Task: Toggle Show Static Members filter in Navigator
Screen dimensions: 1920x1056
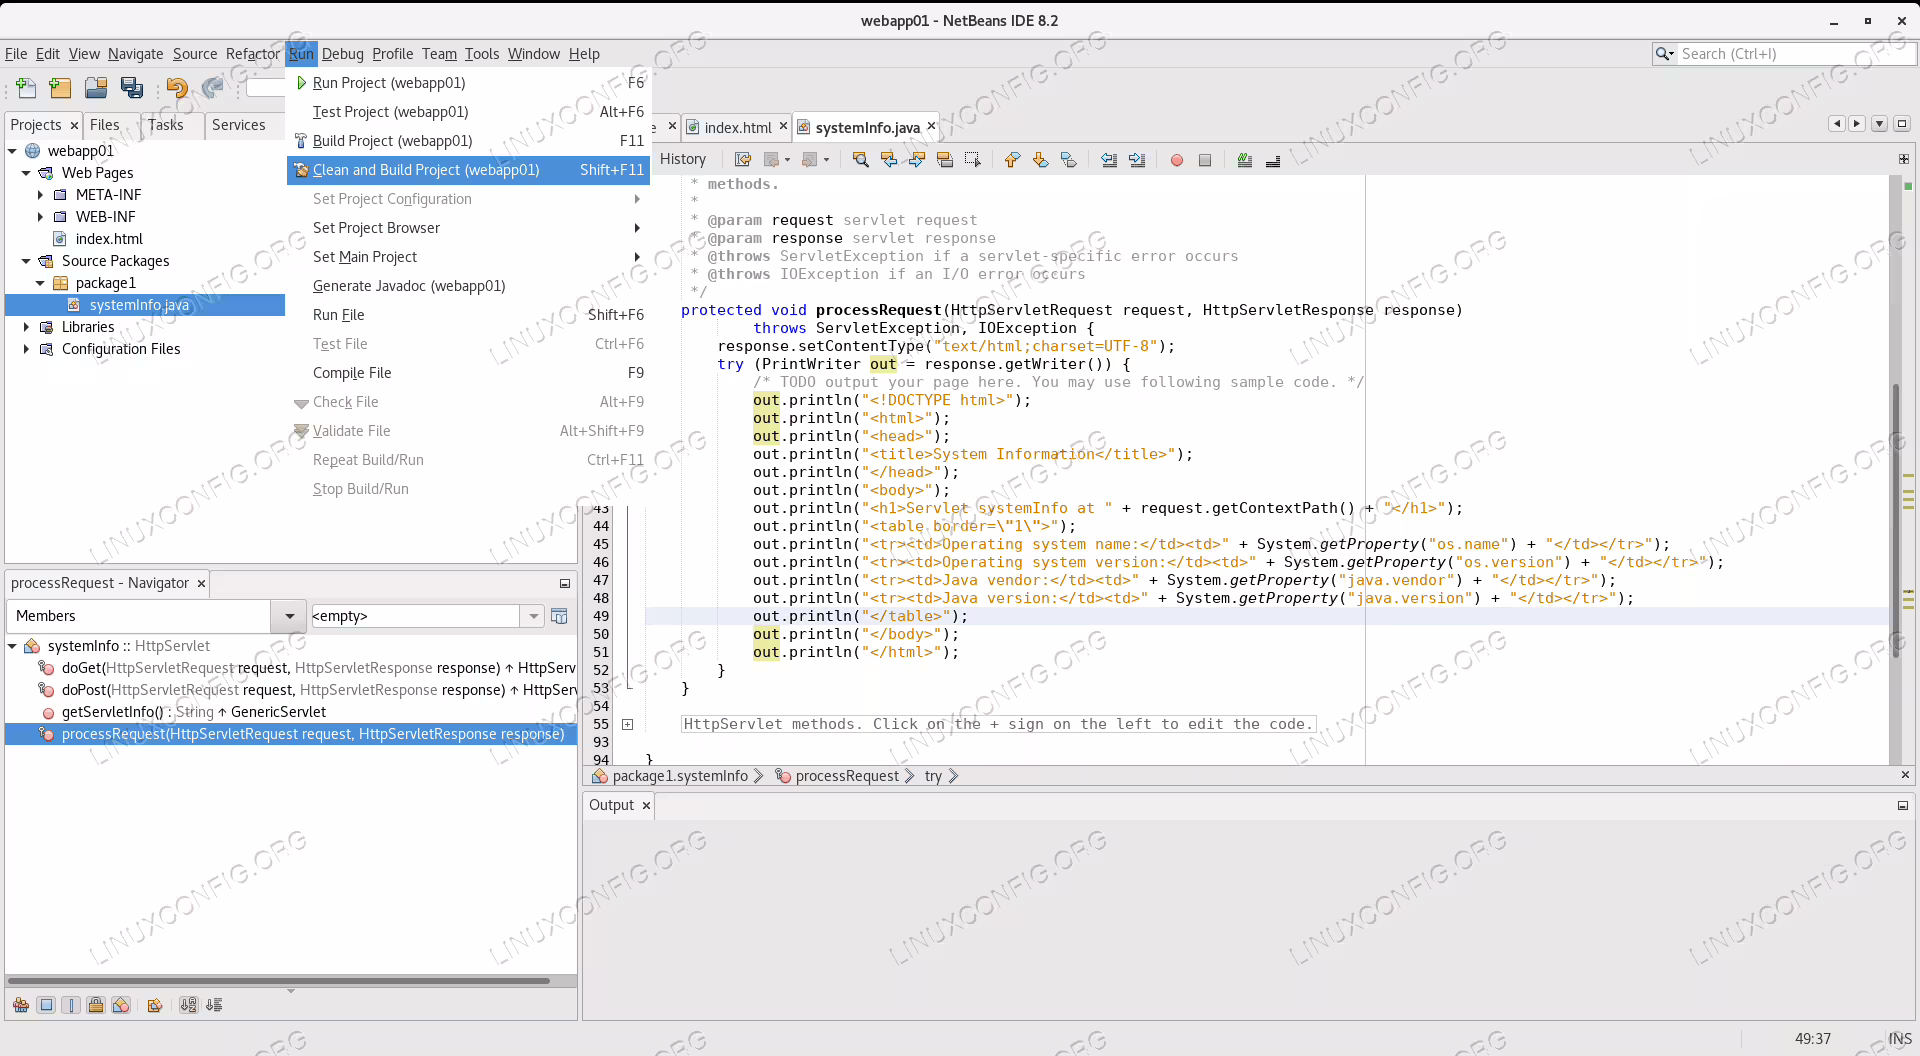Action: 70,1005
